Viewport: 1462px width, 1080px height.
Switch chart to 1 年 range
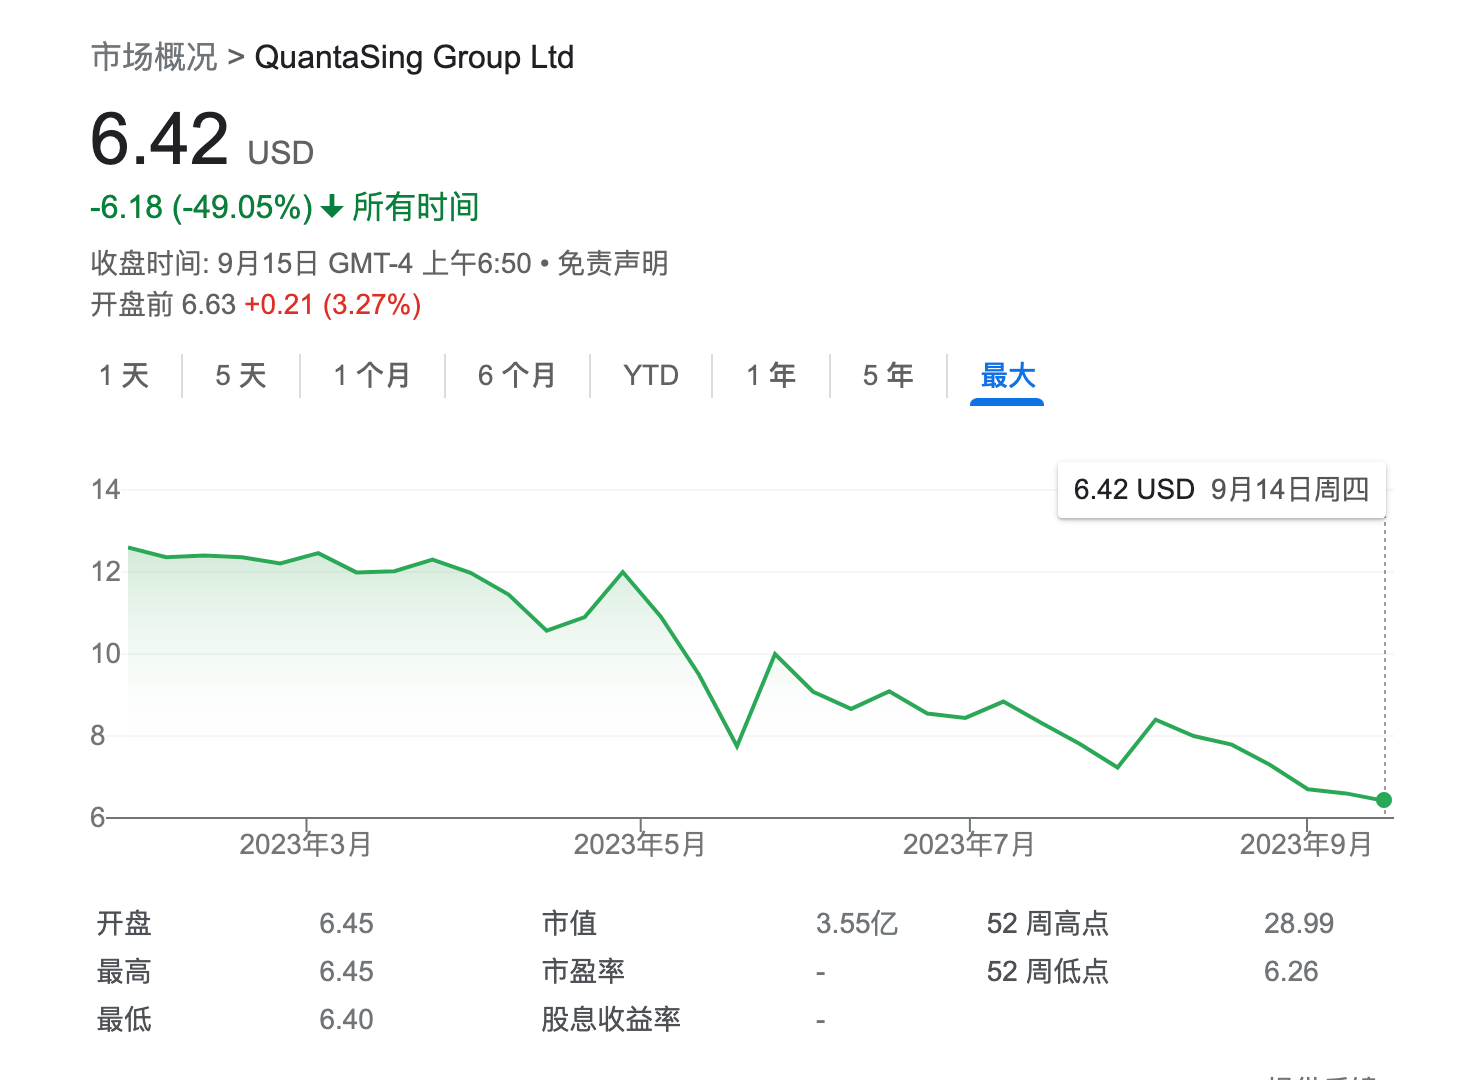[771, 376]
